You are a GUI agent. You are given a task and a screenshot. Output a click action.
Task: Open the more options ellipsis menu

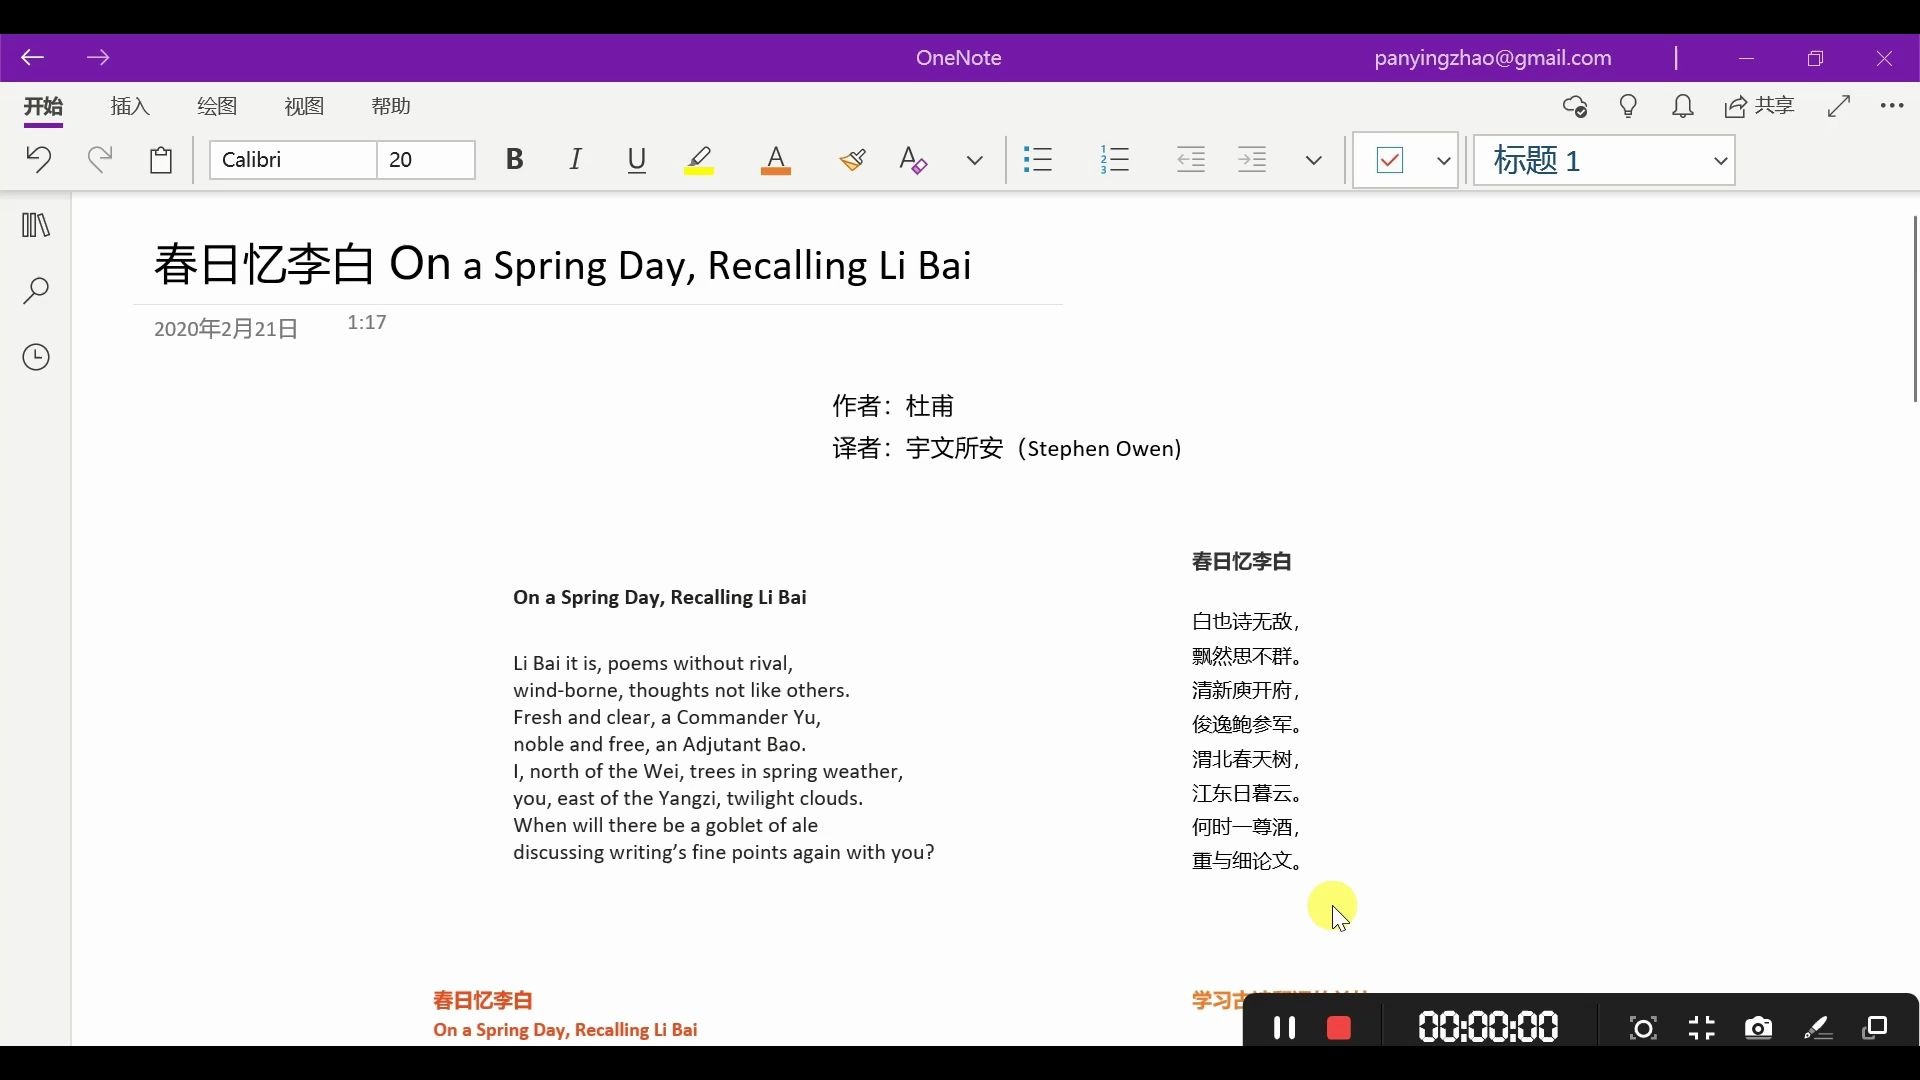pyautogui.click(x=1892, y=106)
